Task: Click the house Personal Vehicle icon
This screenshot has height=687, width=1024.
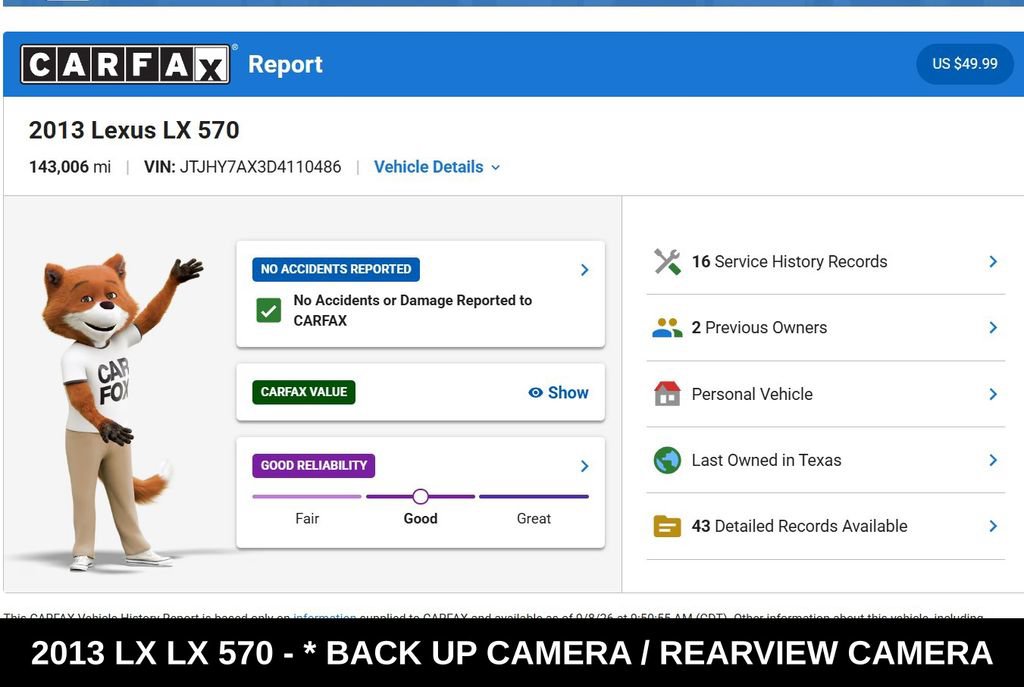Action: click(x=667, y=394)
